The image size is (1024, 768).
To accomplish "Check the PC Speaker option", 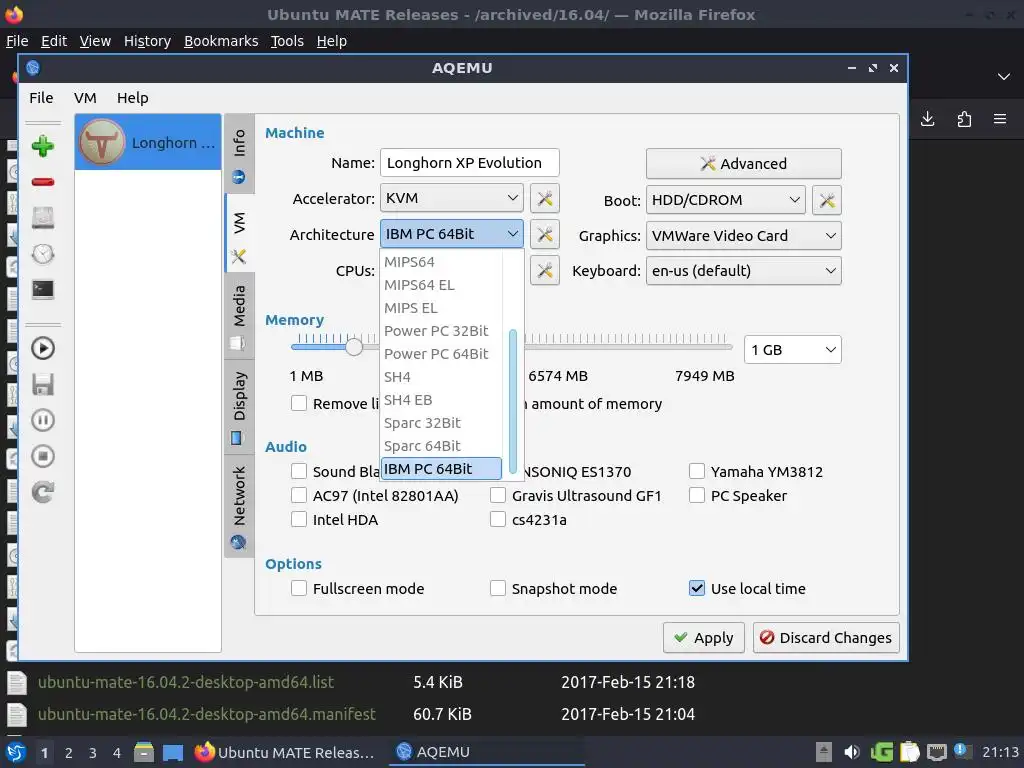I will (697, 496).
